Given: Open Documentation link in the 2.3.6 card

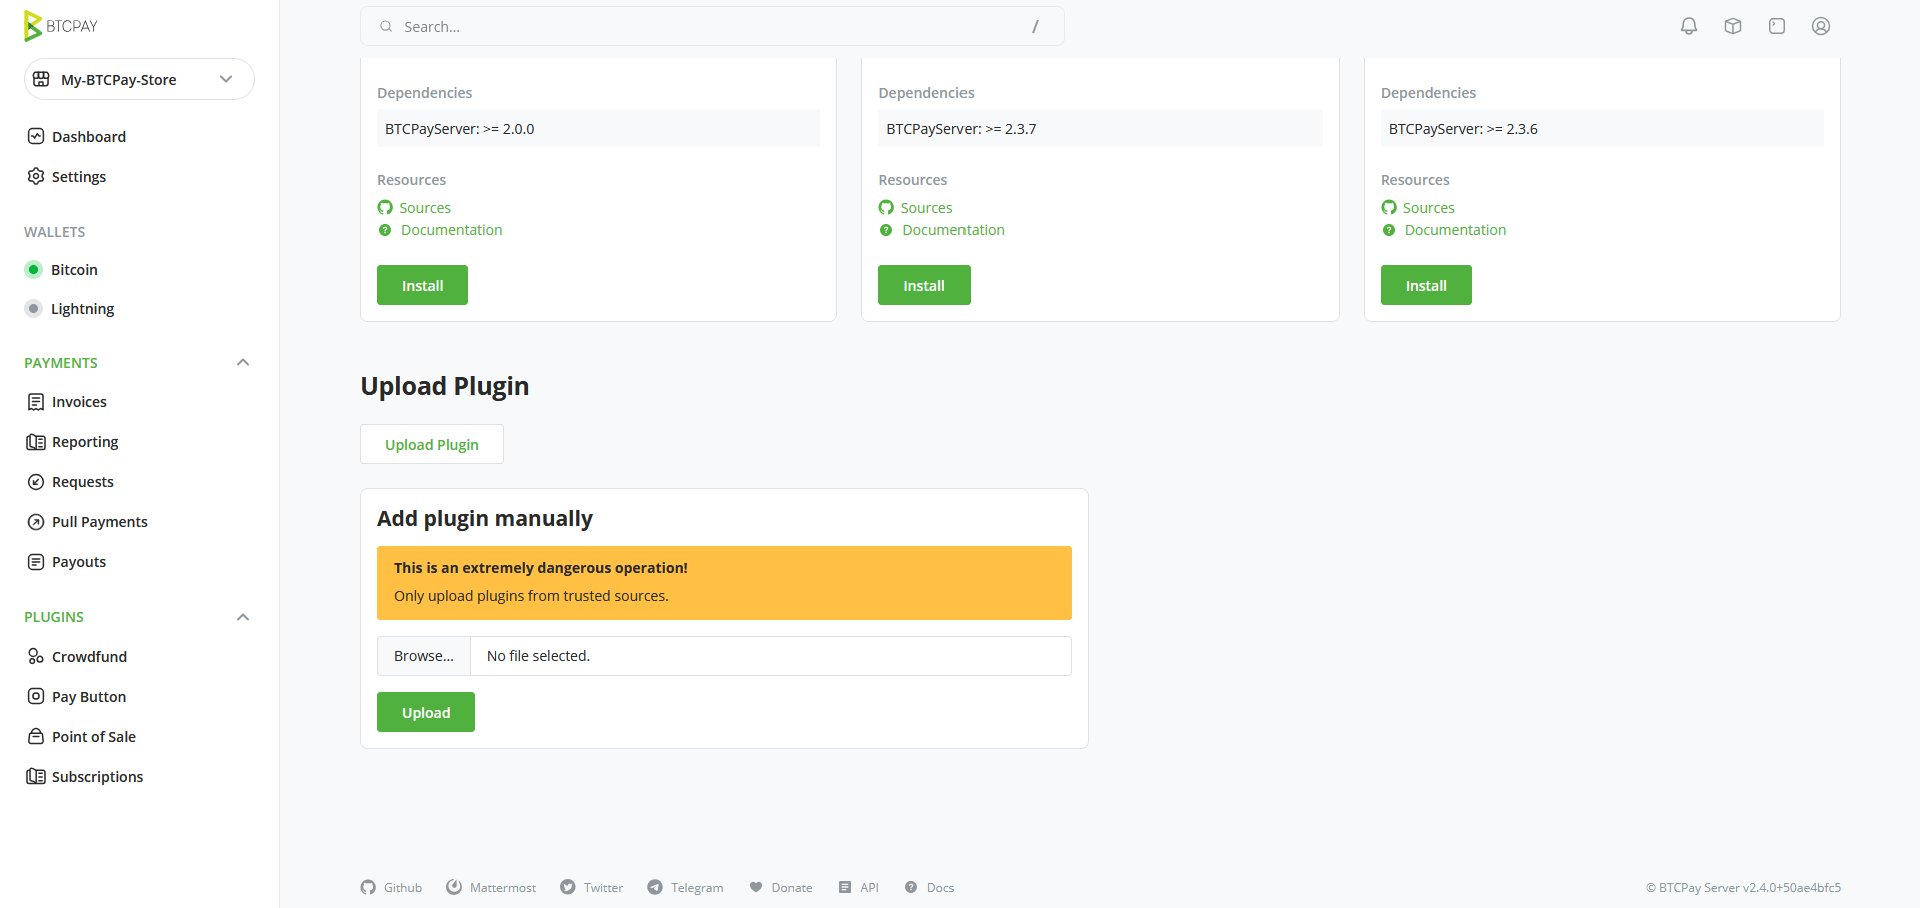Looking at the screenshot, I should pyautogui.click(x=1455, y=230).
